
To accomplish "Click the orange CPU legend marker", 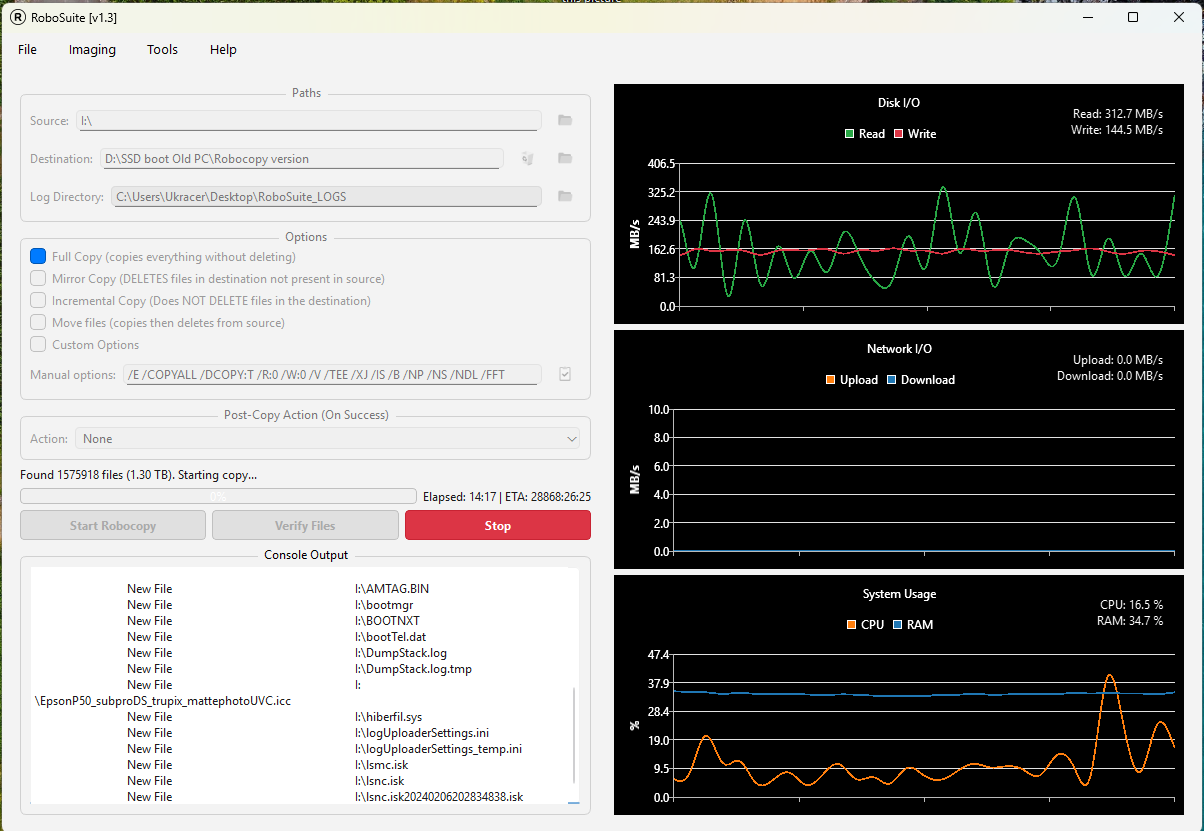I will tap(851, 625).
